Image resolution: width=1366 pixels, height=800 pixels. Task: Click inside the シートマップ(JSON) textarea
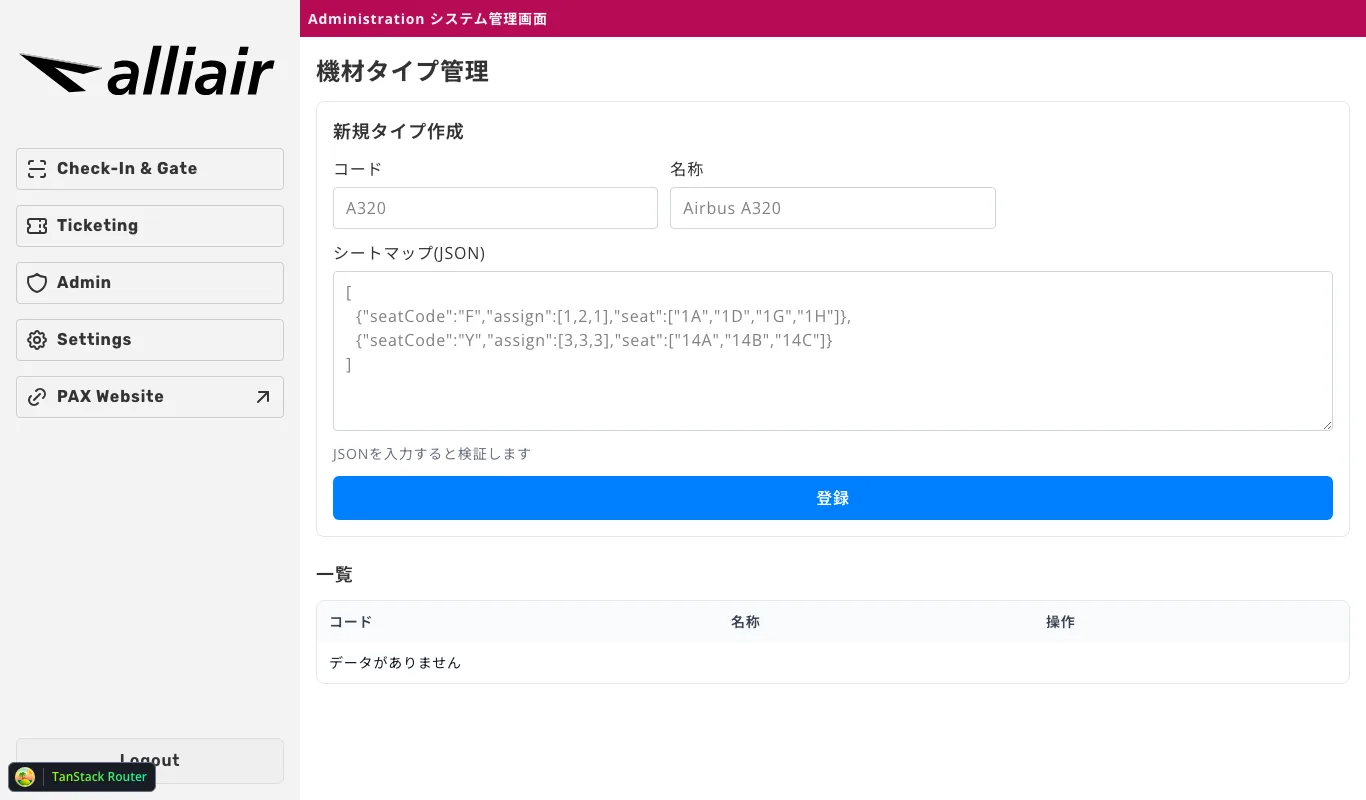tap(832, 350)
